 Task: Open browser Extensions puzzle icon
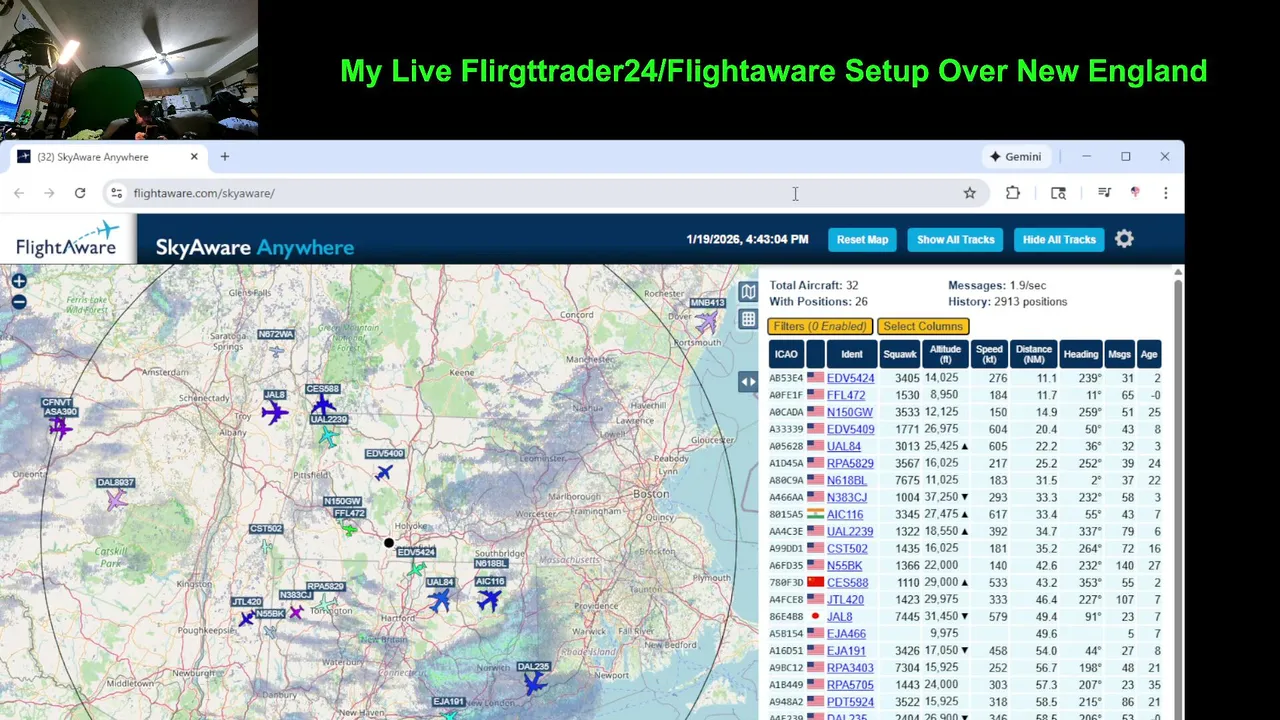(1013, 193)
